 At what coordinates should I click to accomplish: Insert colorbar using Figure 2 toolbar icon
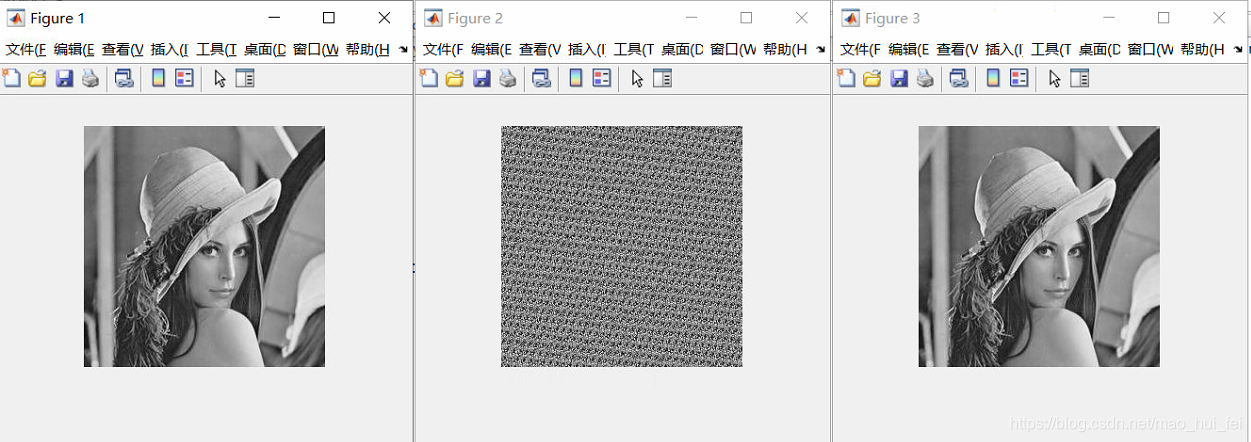click(575, 78)
